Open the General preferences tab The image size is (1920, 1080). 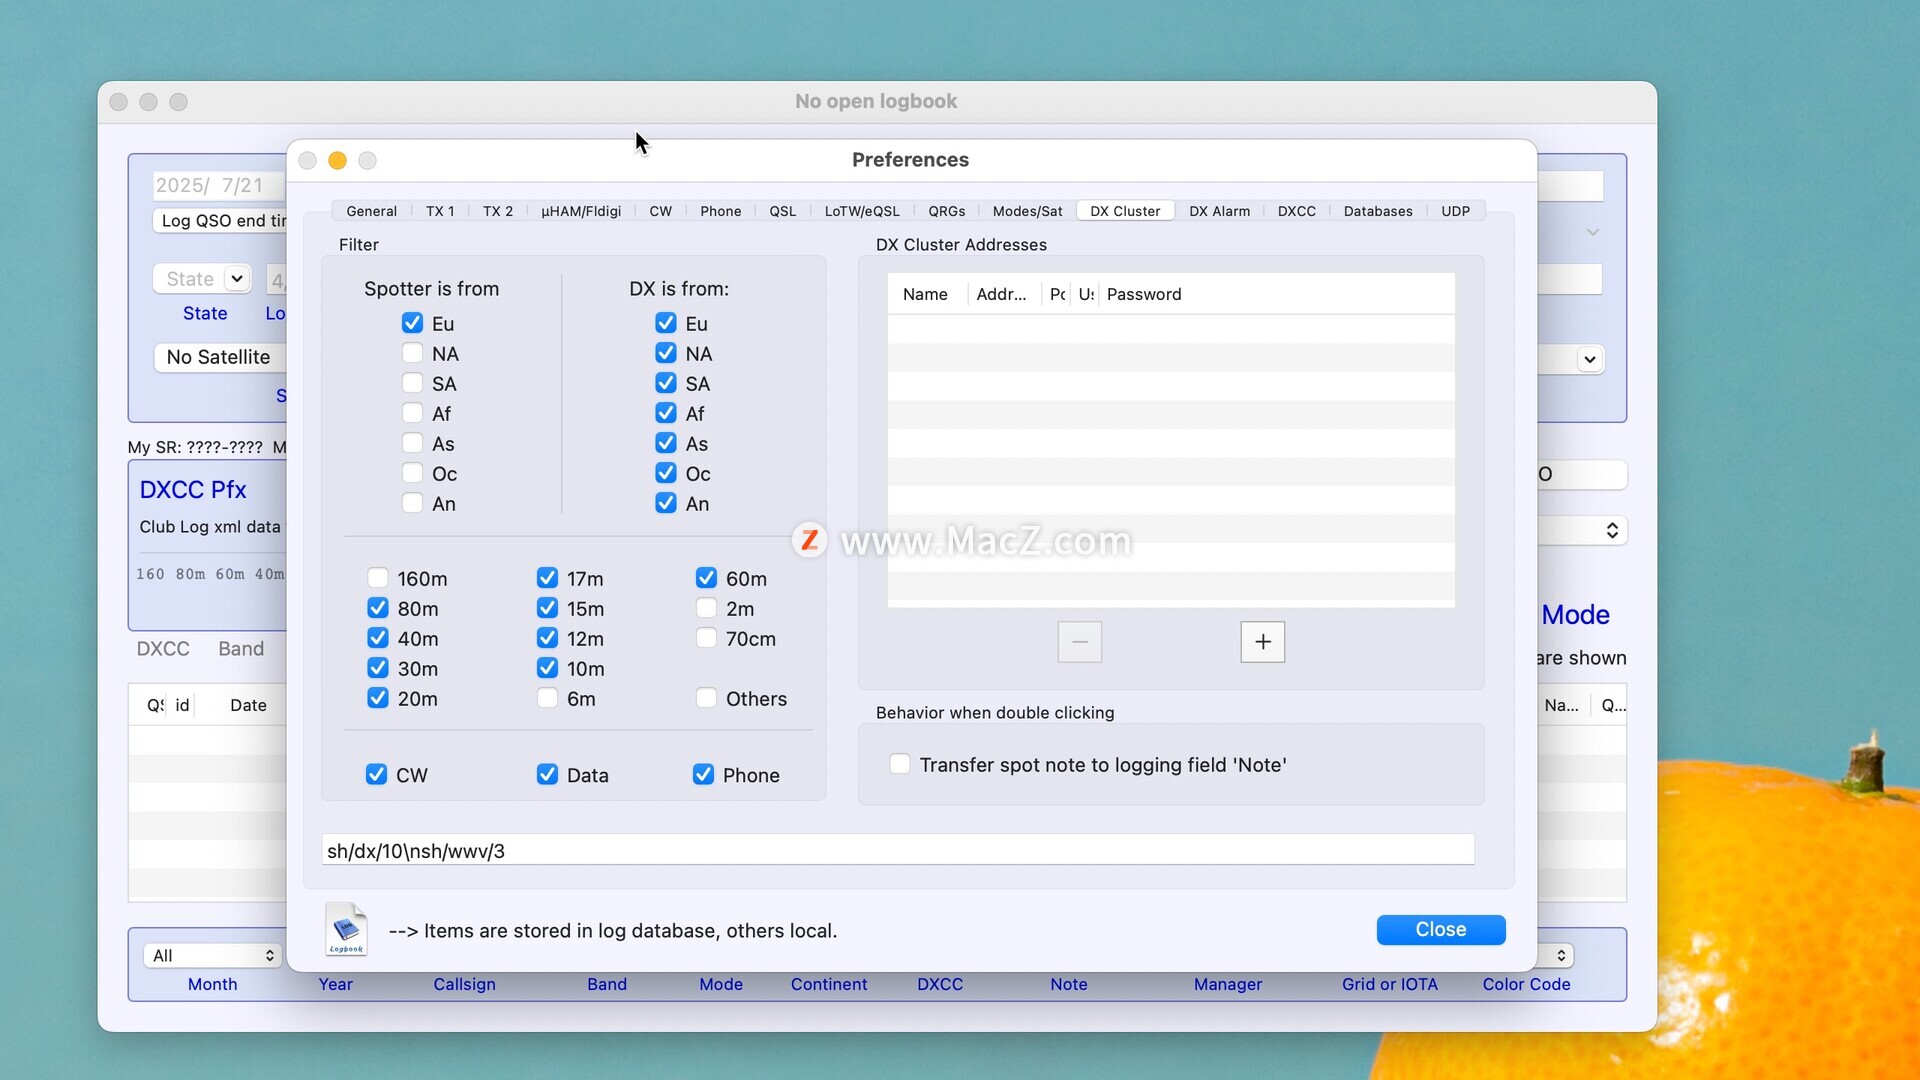tap(371, 211)
